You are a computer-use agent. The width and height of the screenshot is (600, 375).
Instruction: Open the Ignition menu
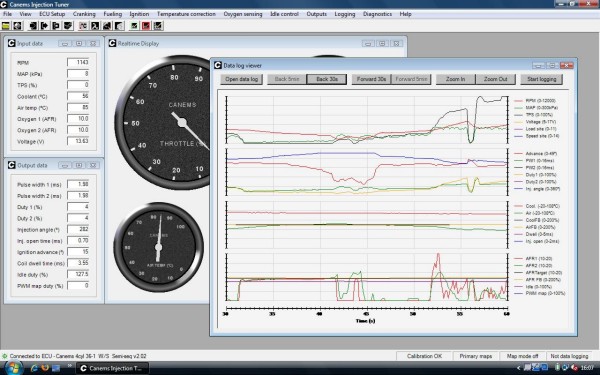[139, 14]
